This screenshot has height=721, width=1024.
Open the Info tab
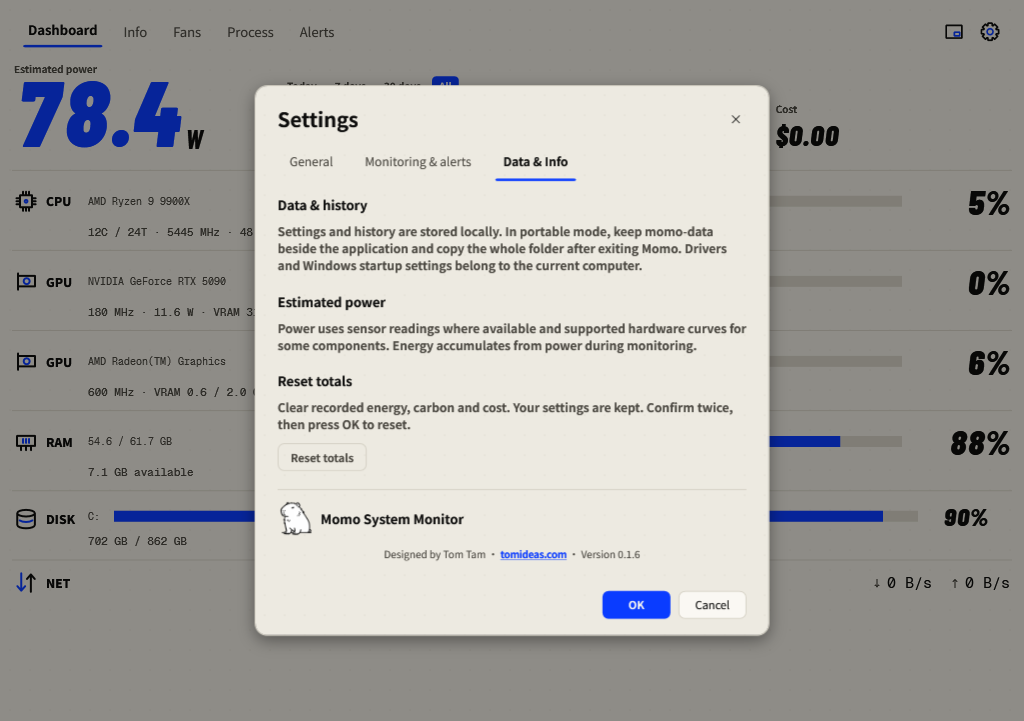point(135,32)
